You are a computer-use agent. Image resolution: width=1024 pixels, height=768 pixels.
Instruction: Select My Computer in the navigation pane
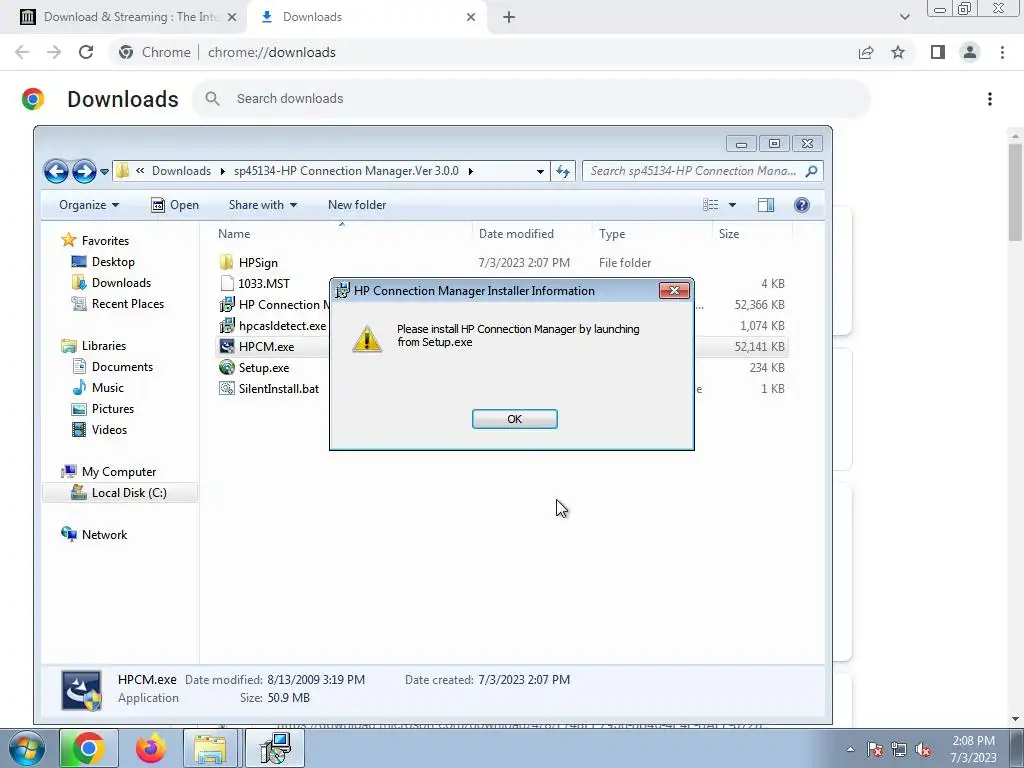coord(108,472)
